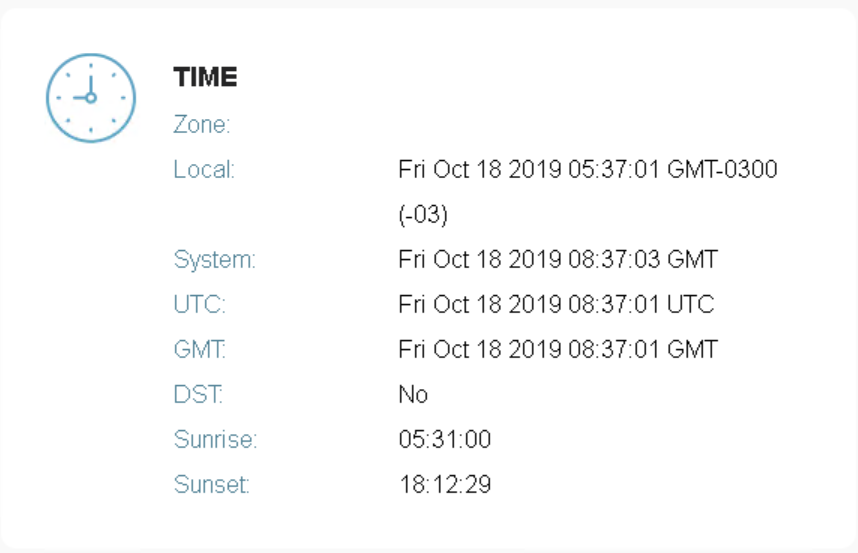Viewport: 858px width, 553px height.
Task: Click the clock icon
Action: point(90,97)
